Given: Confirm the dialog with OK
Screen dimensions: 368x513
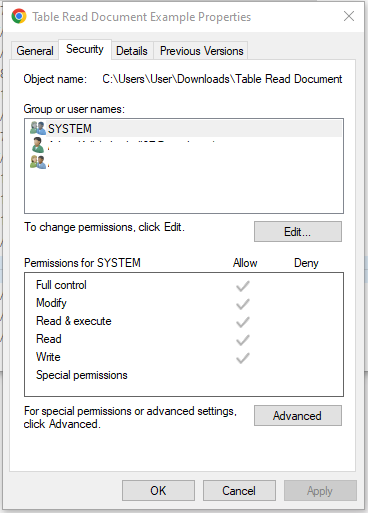Looking at the screenshot, I should 158,490.
